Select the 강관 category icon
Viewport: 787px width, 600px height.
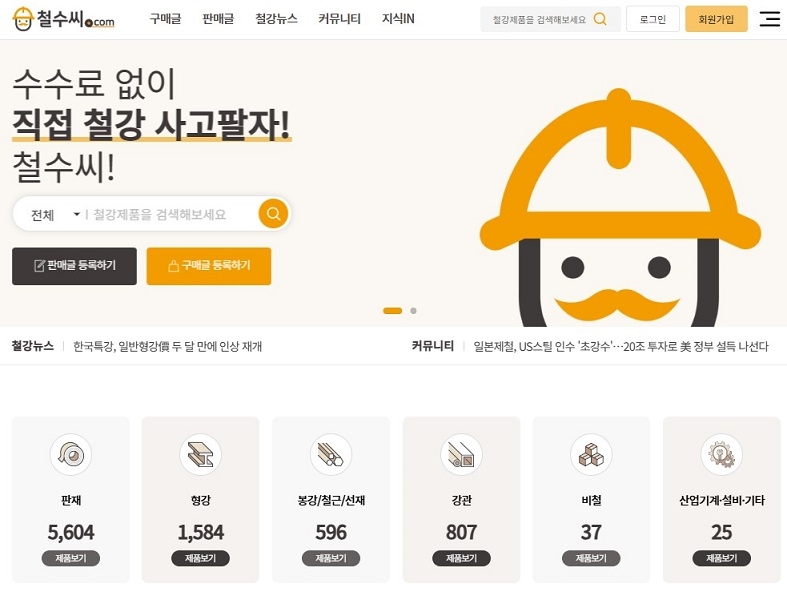(461, 455)
